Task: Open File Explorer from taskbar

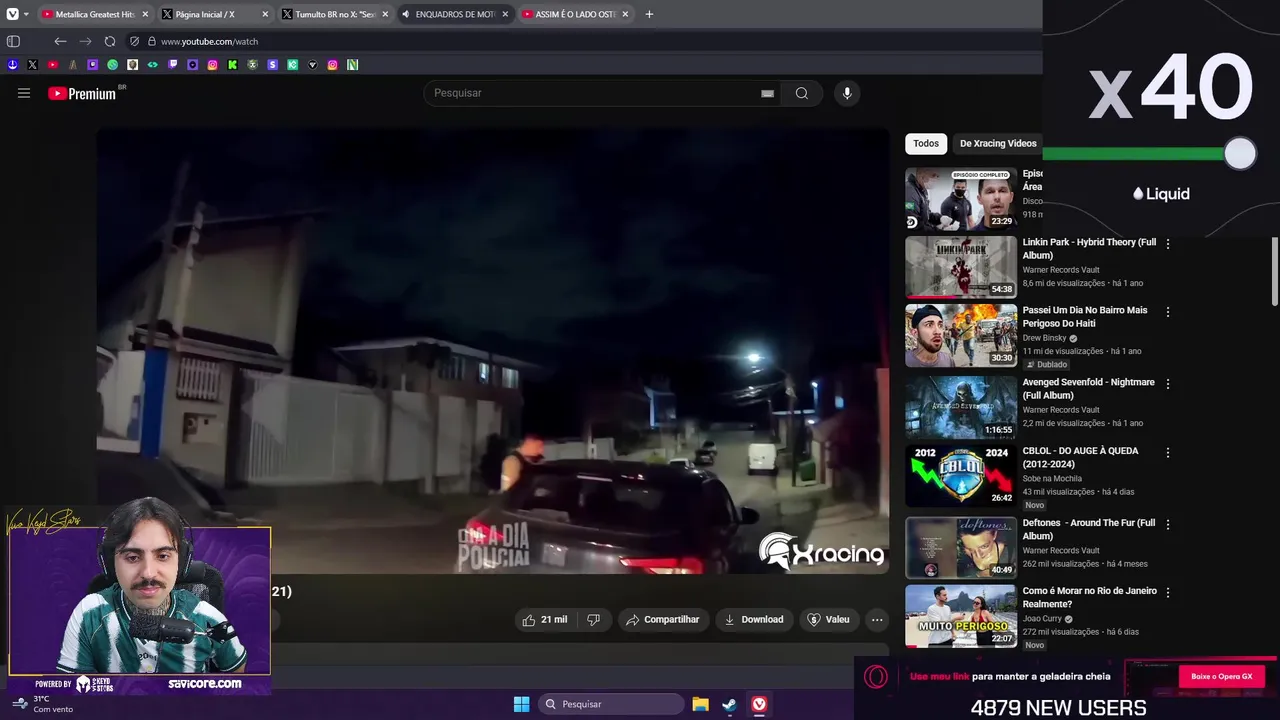Action: click(x=700, y=704)
